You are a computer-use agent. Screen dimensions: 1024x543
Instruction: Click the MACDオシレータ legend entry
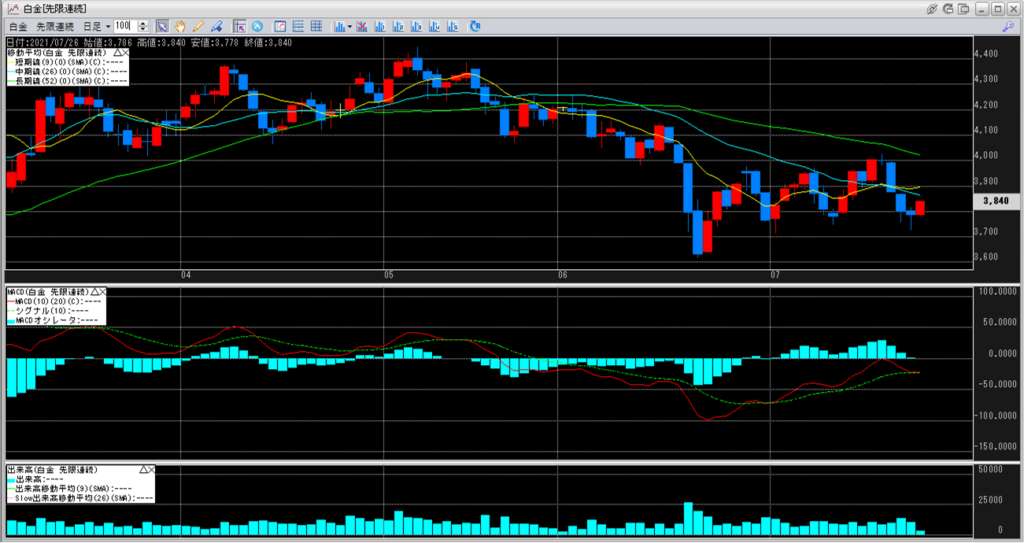pos(54,320)
